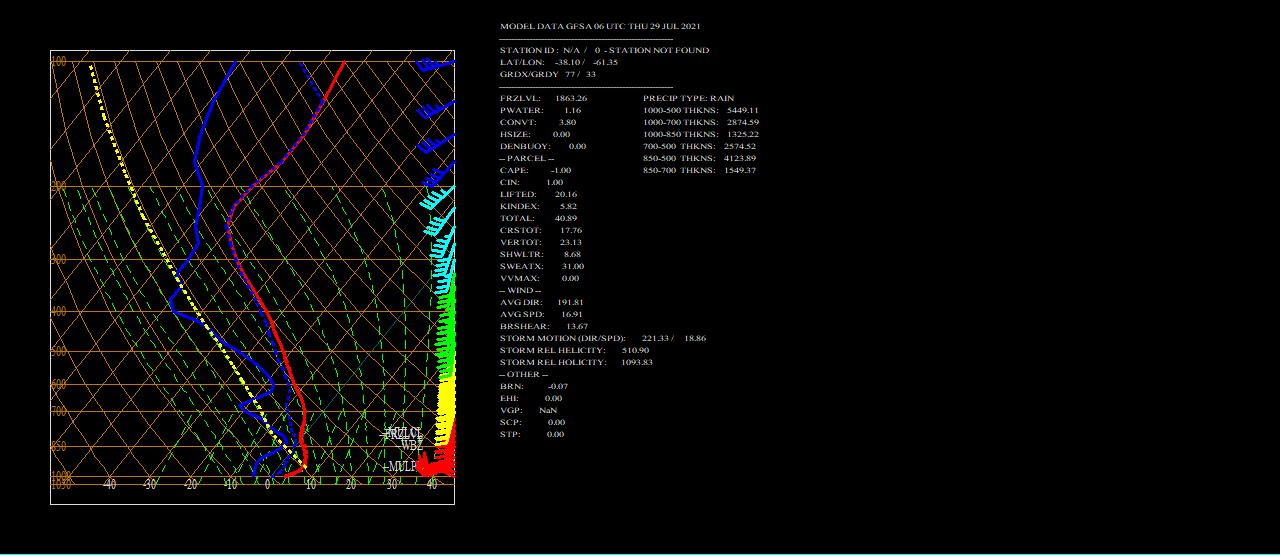Click the SCP row

coord(532,422)
